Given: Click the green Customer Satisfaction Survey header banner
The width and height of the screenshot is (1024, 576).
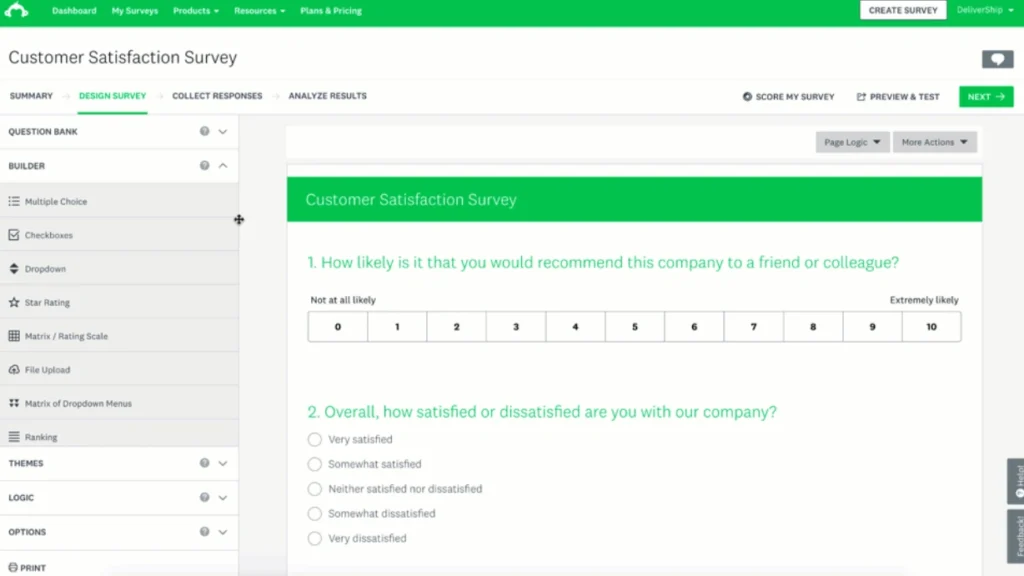Looking at the screenshot, I should [x=634, y=199].
